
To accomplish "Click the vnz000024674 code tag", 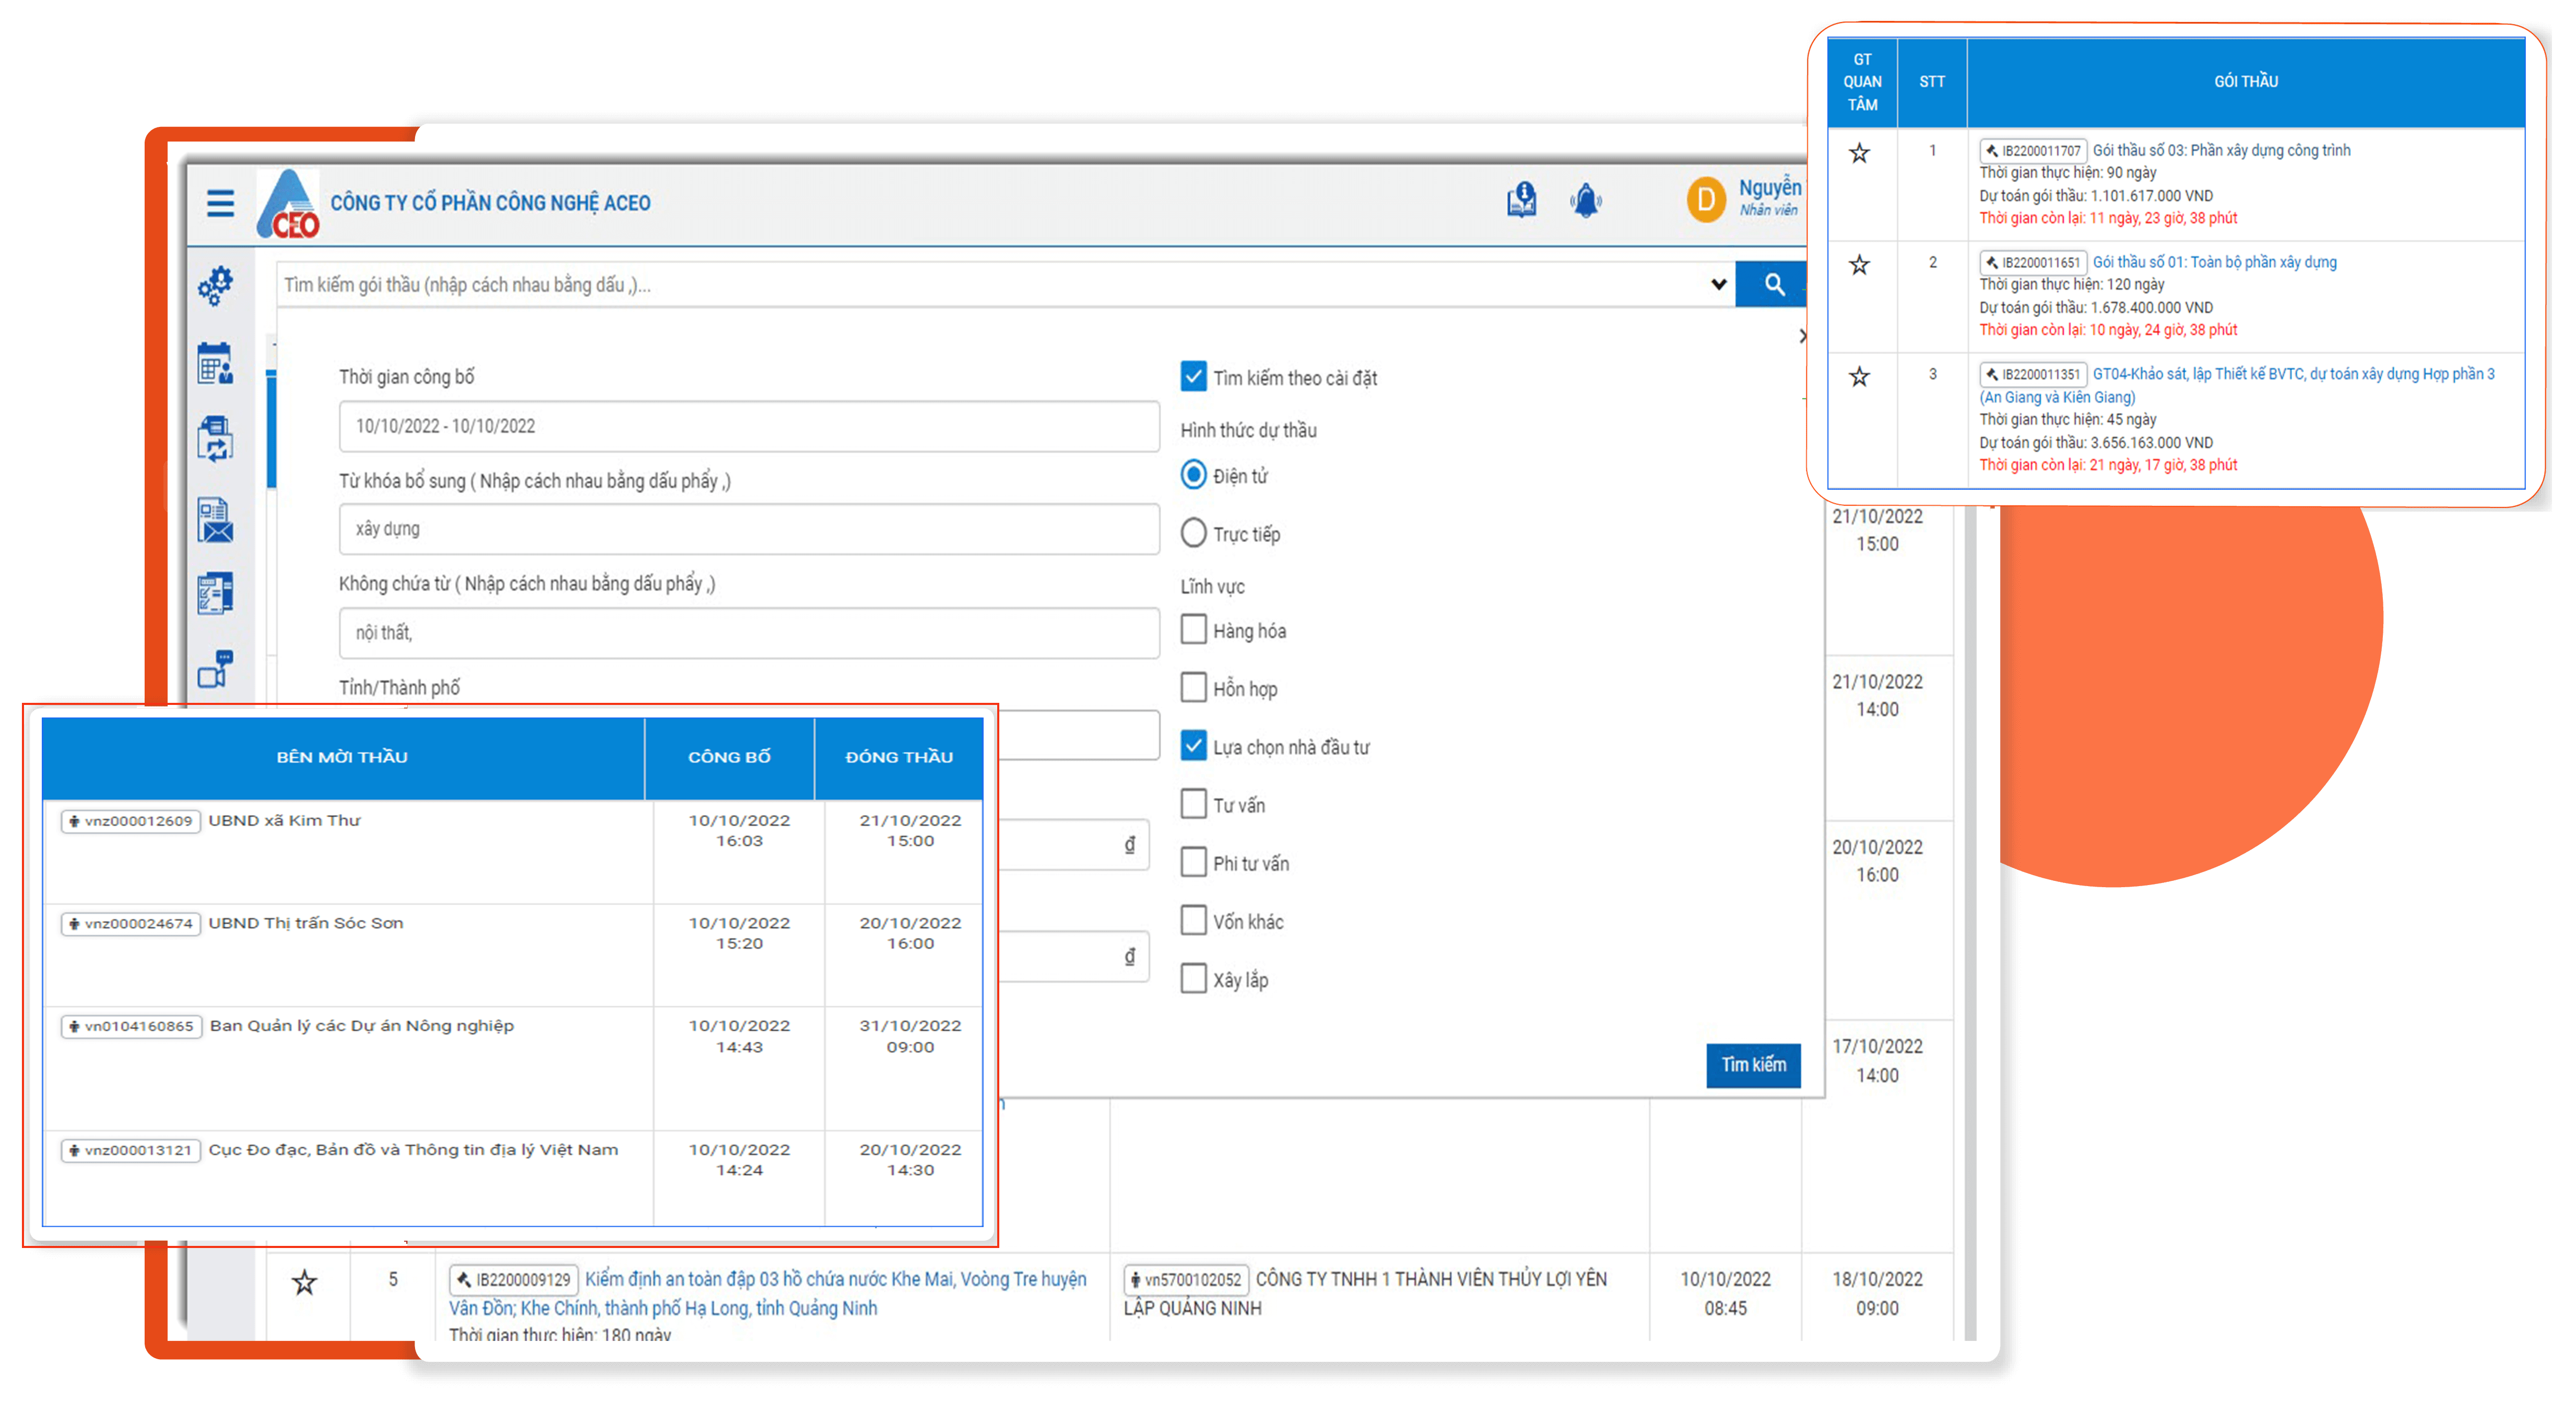I will coord(131,925).
